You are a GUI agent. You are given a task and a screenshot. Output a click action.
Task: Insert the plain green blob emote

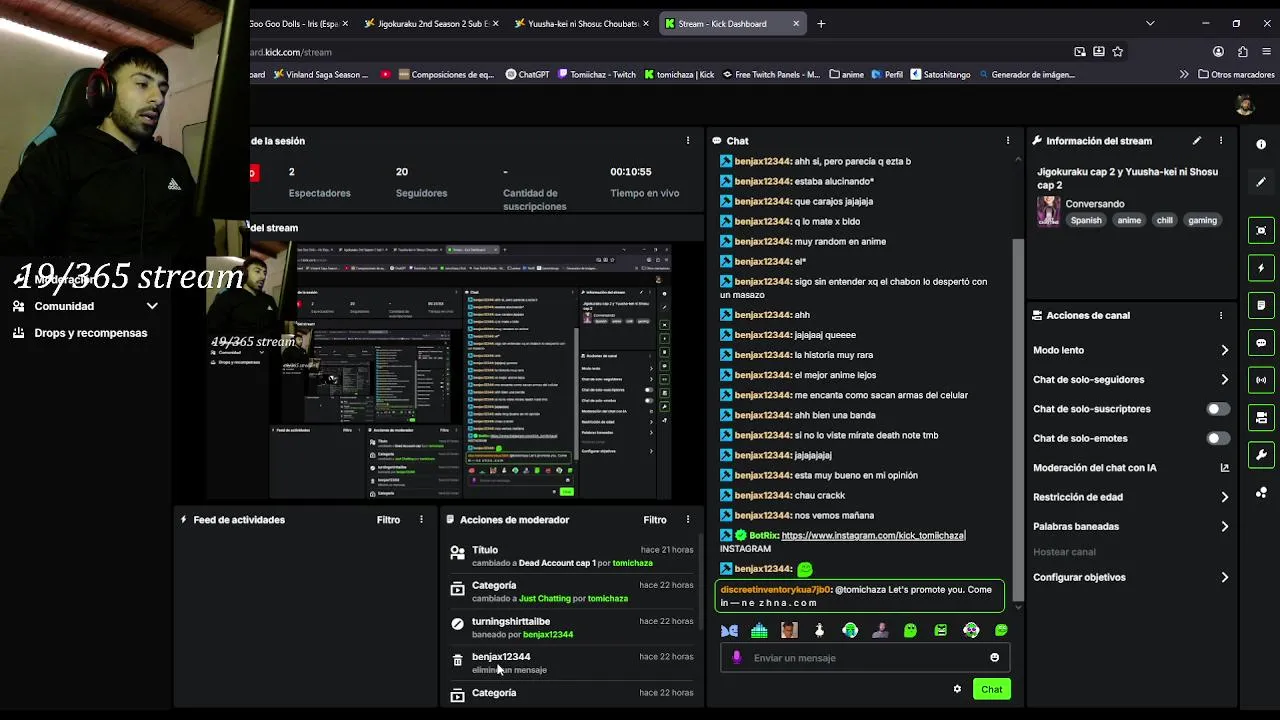coord(910,630)
